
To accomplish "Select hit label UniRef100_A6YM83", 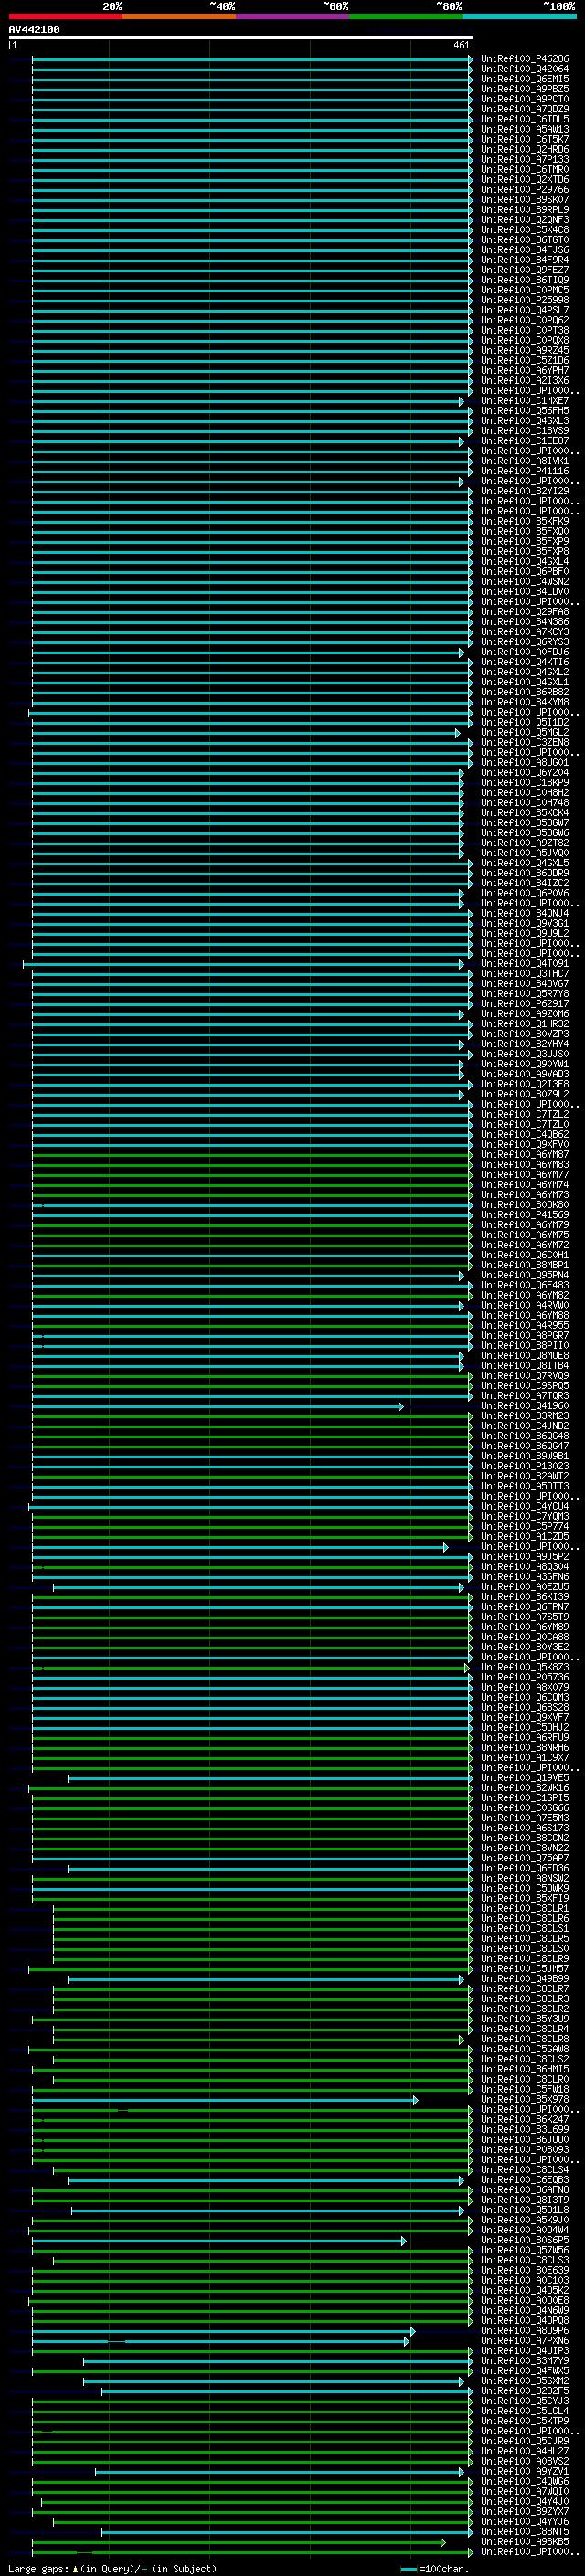I will click(525, 1164).
